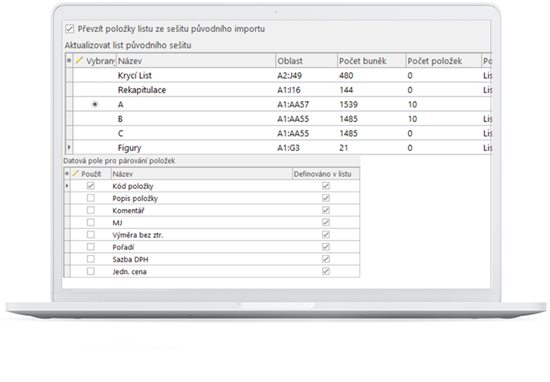Select the Rekapitulace row
The height and width of the screenshot is (382, 550).
(x=279, y=90)
